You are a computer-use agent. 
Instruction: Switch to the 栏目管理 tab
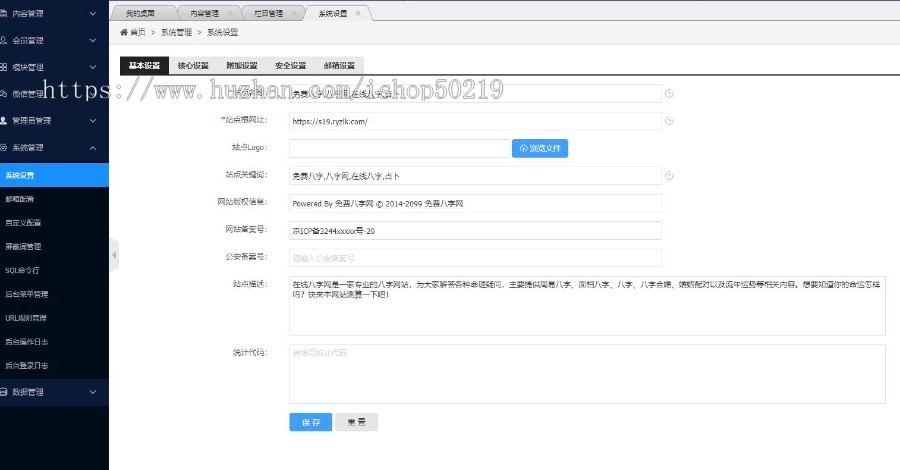click(x=269, y=13)
